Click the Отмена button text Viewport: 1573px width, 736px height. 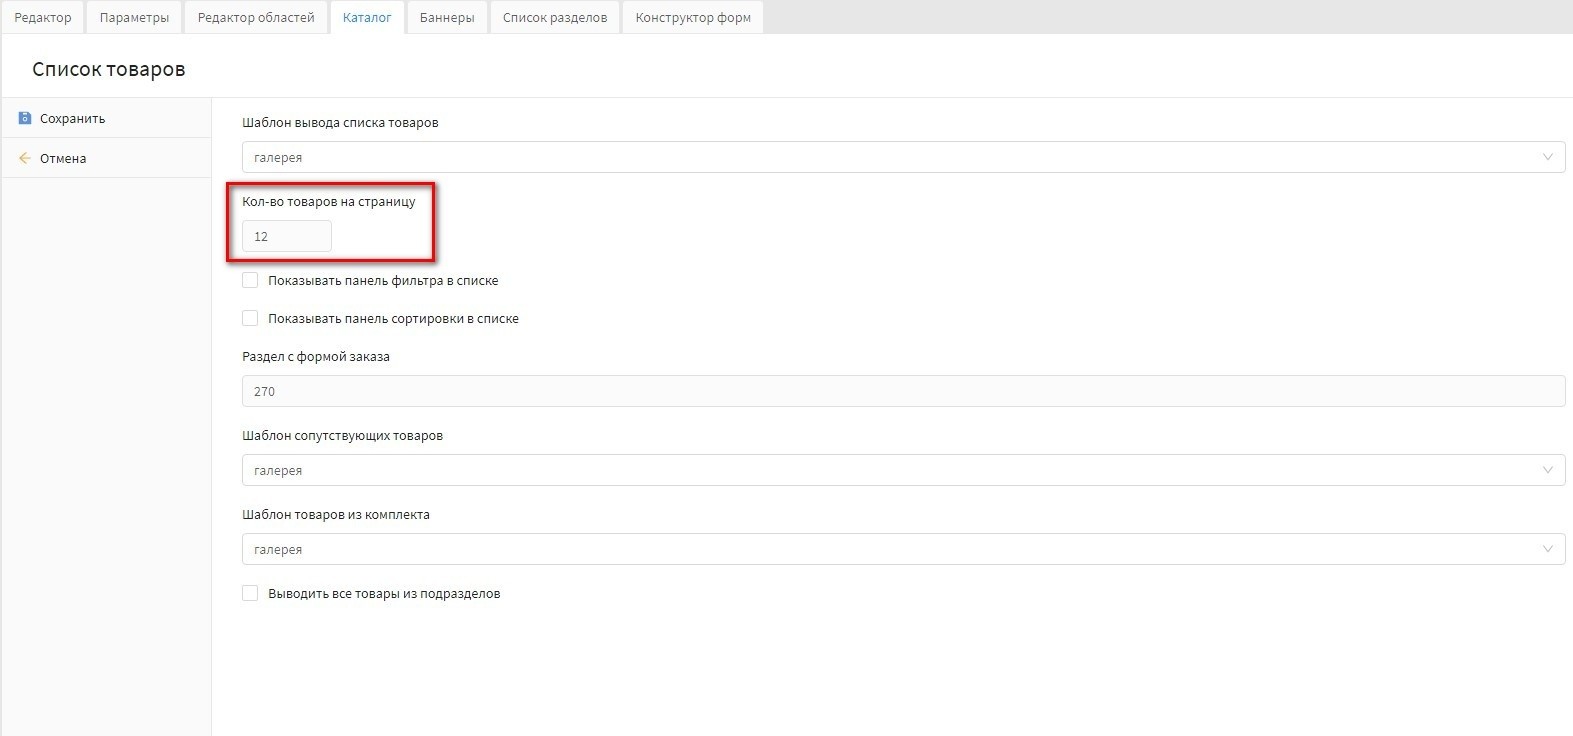(63, 158)
